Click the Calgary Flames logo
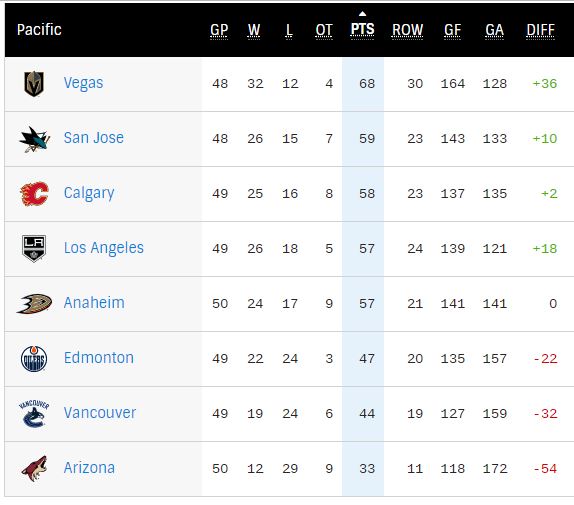This screenshot has width=574, height=505. [x=34, y=194]
